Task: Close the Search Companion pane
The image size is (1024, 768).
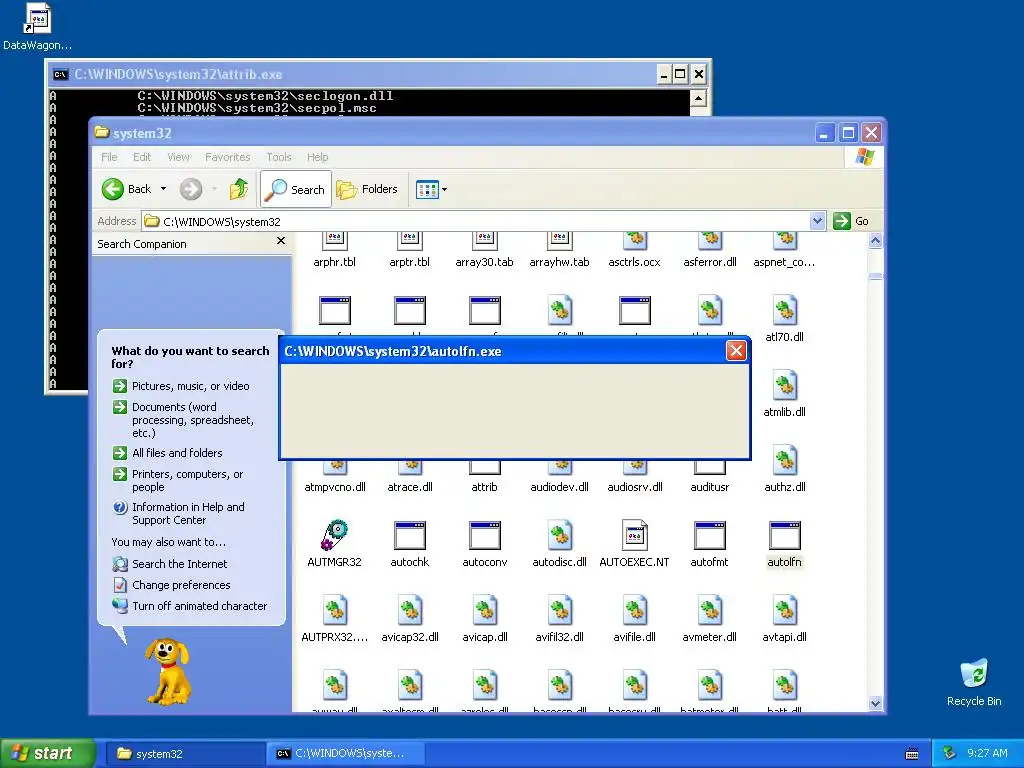Action: point(281,241)
